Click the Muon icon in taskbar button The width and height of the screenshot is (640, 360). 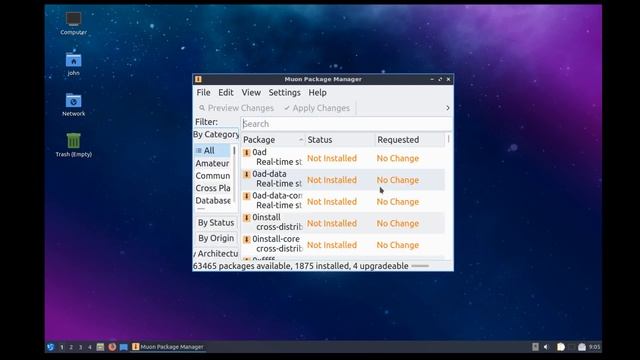(x=136, y=347)
